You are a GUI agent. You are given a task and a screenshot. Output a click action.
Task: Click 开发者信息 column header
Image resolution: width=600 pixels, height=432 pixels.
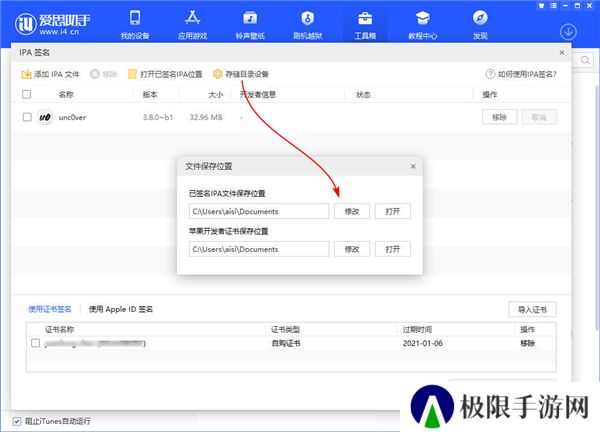coord(258,95)
